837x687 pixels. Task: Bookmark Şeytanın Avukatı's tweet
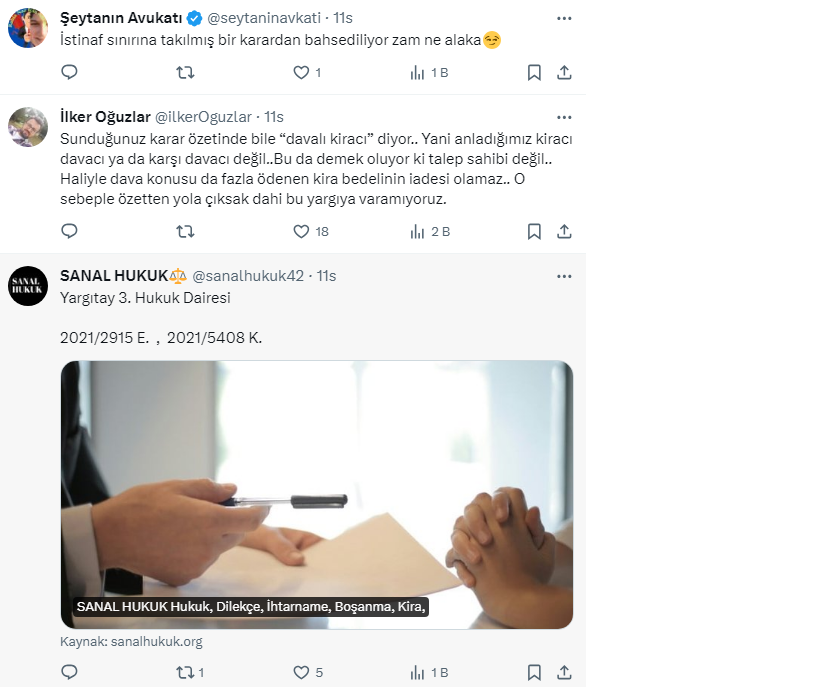pyautogui.click(x=534, y=72)
